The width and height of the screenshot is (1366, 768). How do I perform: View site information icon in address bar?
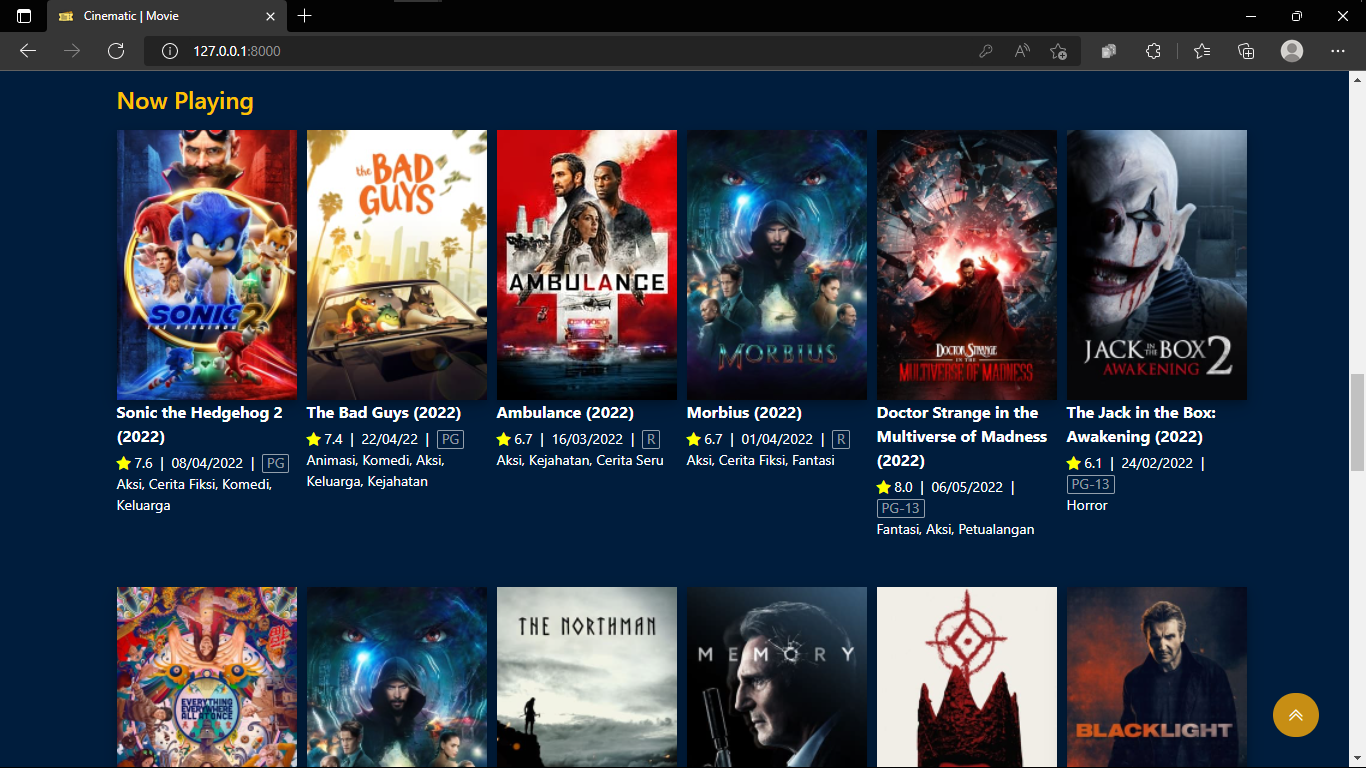(x=170, y=51)
